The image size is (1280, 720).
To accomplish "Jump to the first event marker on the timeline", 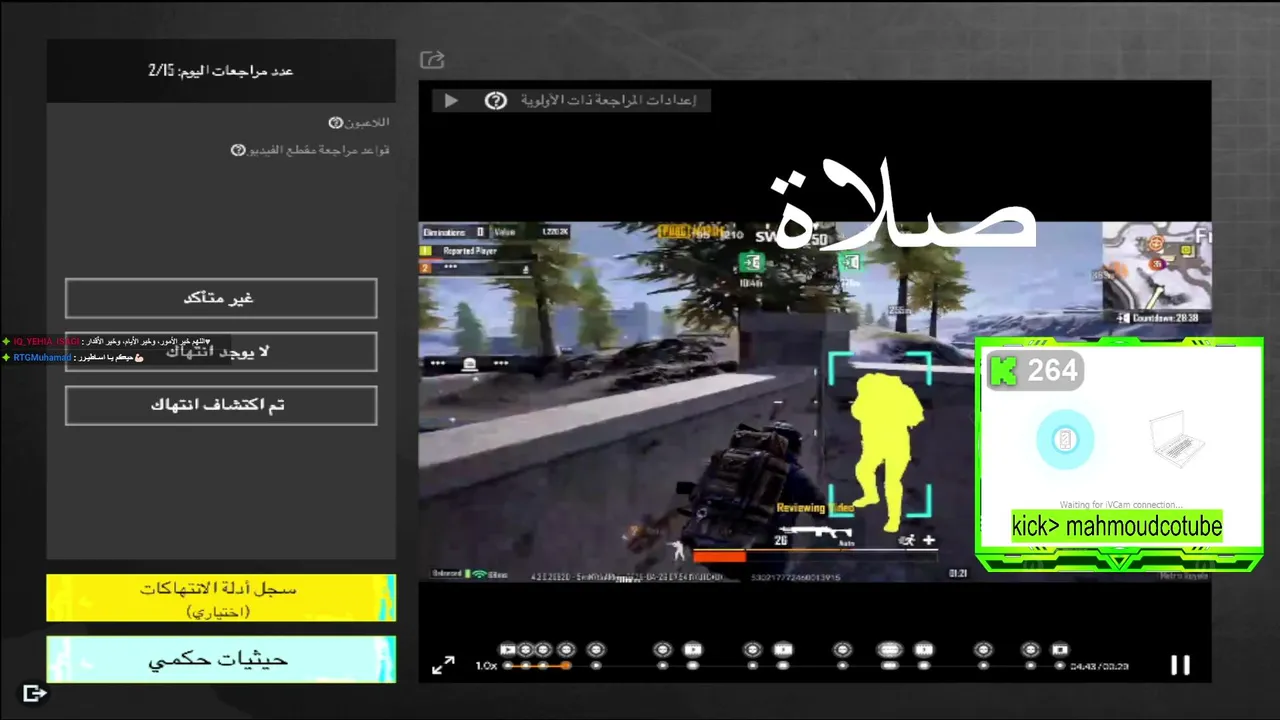I will [507, 650].
